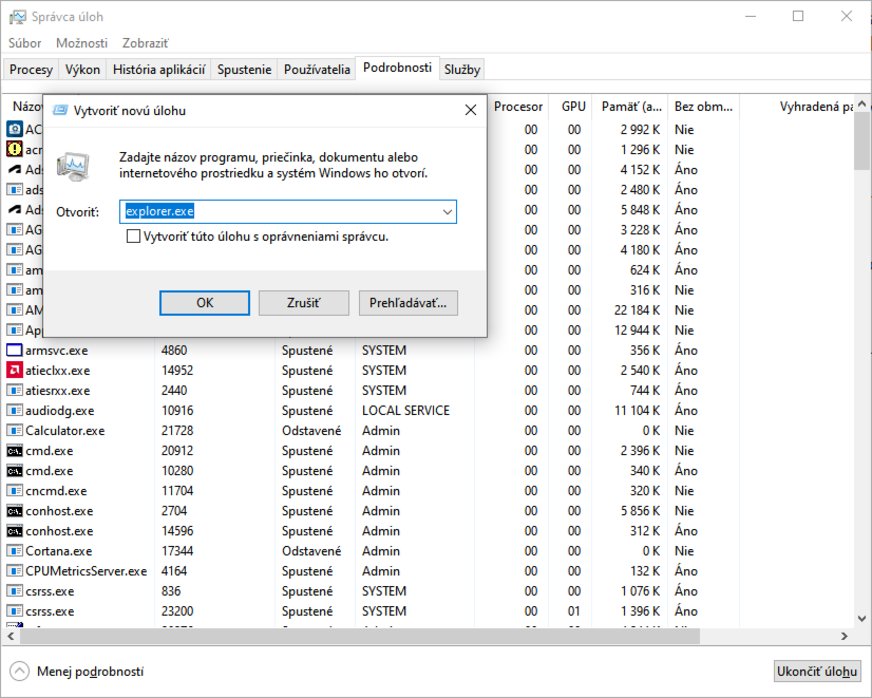Expand the Otvoriť combo box dropdown arrow

pyautogui.click(x=448, y=212)
